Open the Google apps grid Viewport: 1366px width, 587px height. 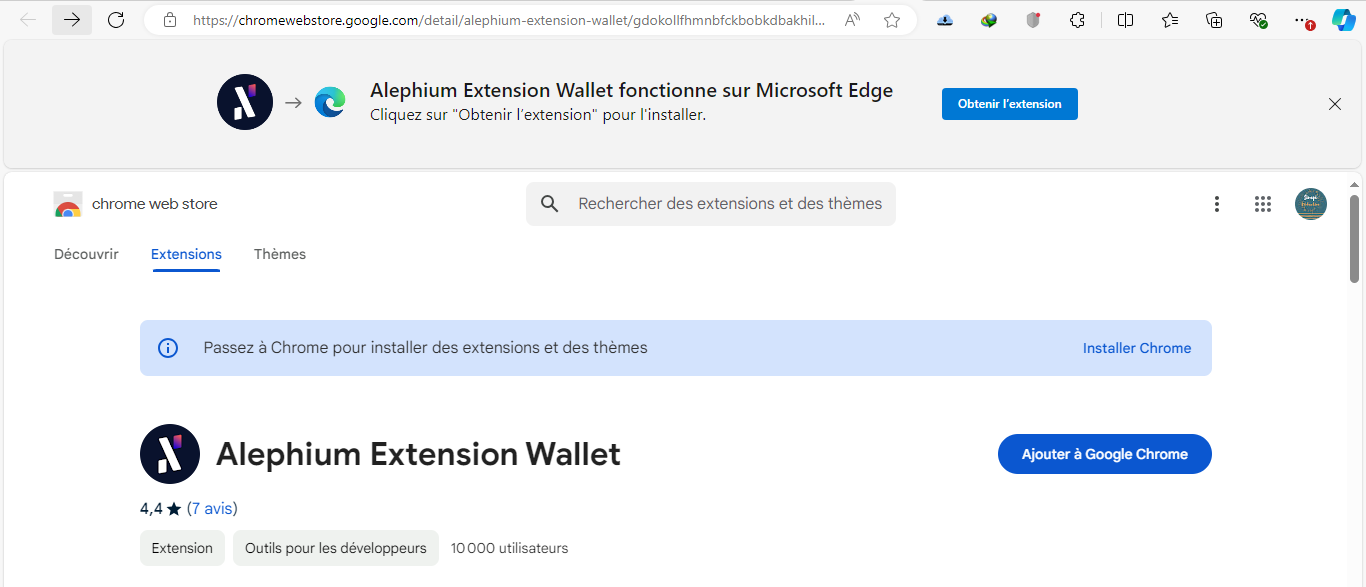pos(1263,204)
